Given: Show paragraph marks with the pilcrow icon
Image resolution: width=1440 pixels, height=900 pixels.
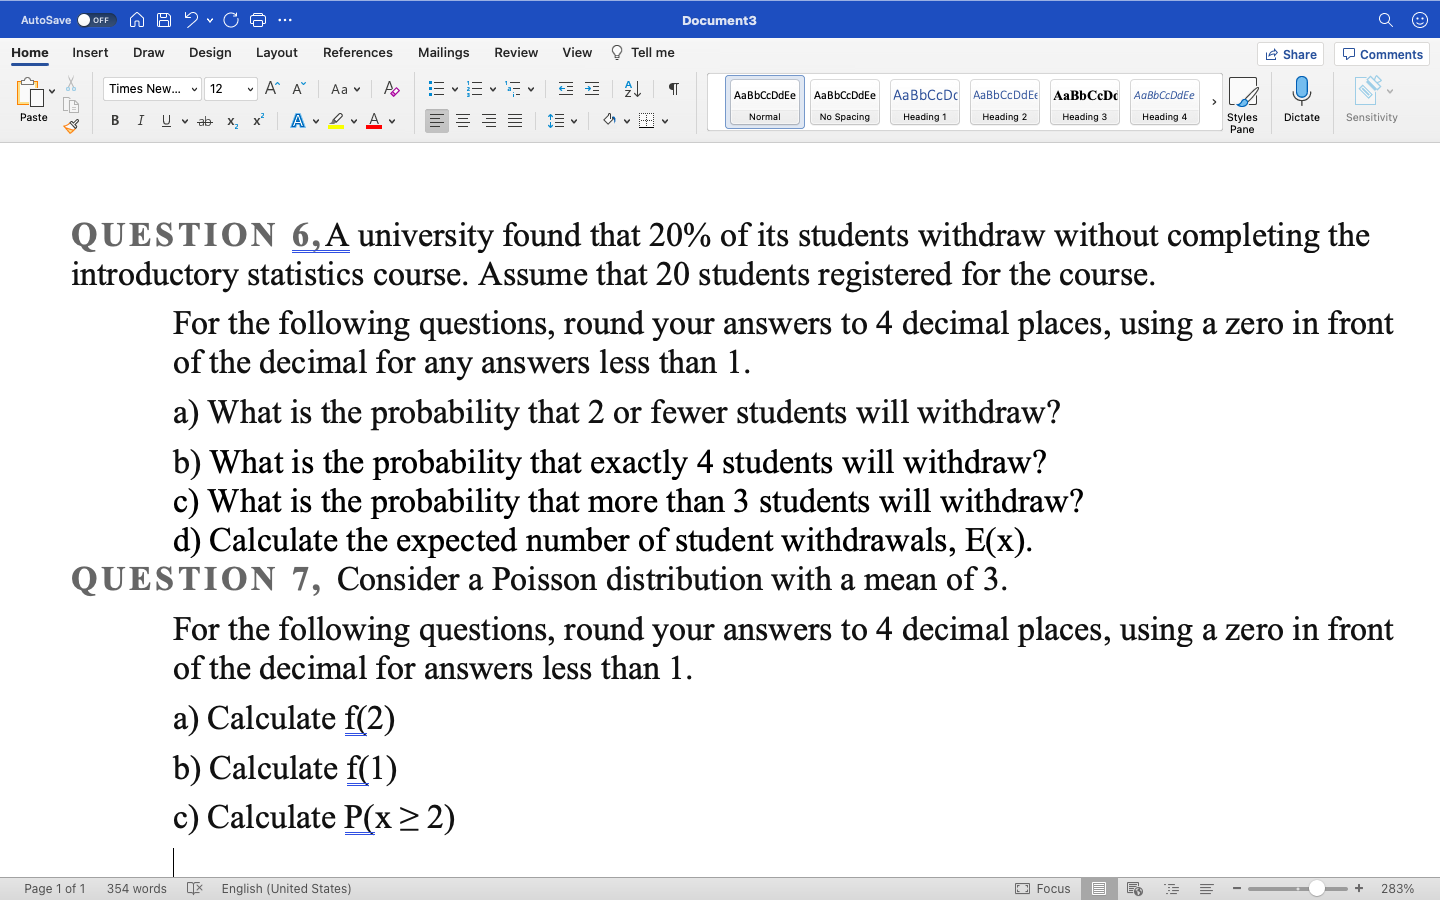Looking at the screenshot, I should pos(674,89).
